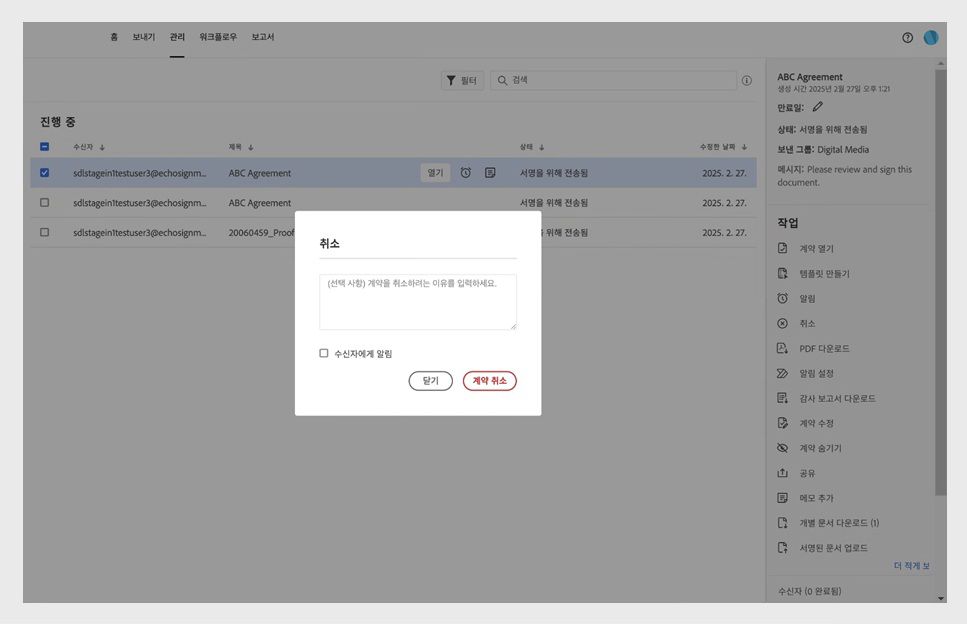Click 보낸 그룹: Digital Media text
This screenshot has width=967, height=624.
point(823,149)
